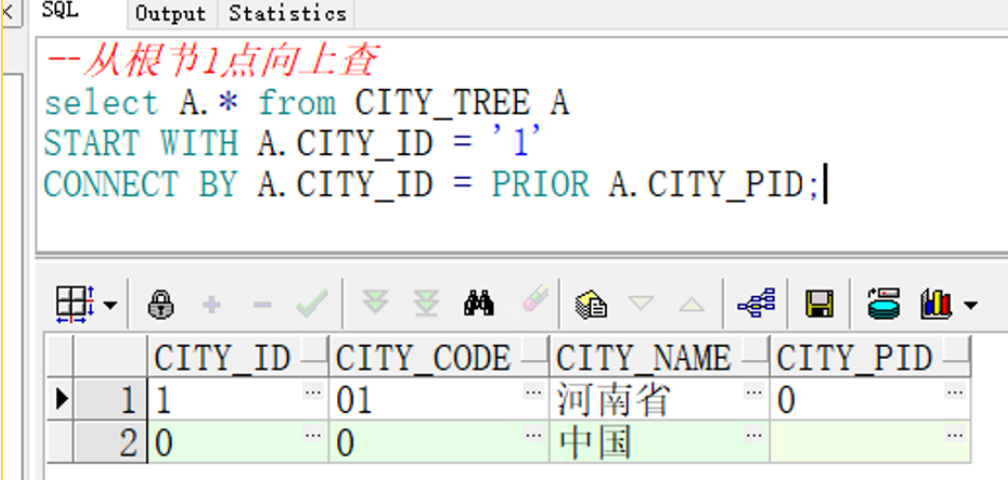
Task: Select row 2 by its row number
Action: click(x=109, y=443)
